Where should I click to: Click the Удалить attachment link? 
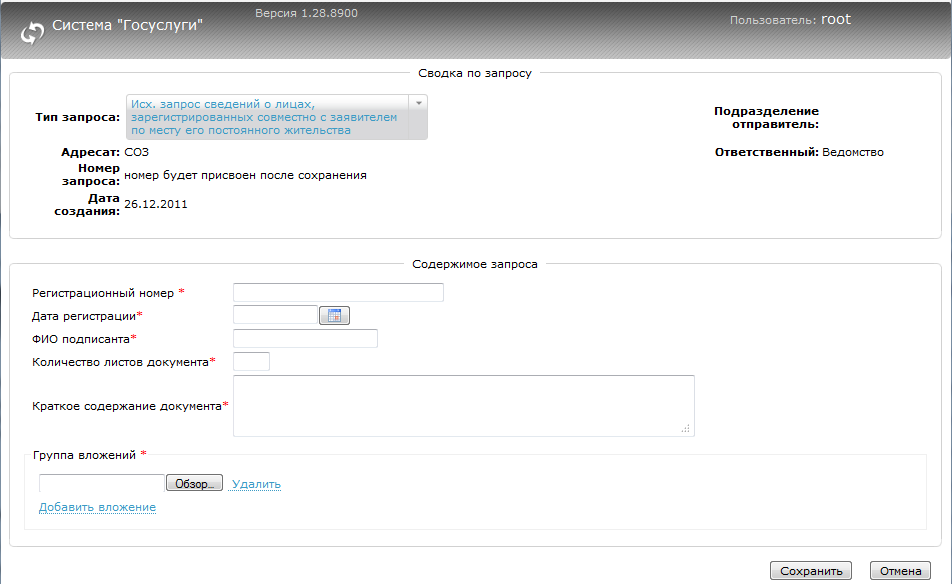pyautogui.click(x=256, y=484)
